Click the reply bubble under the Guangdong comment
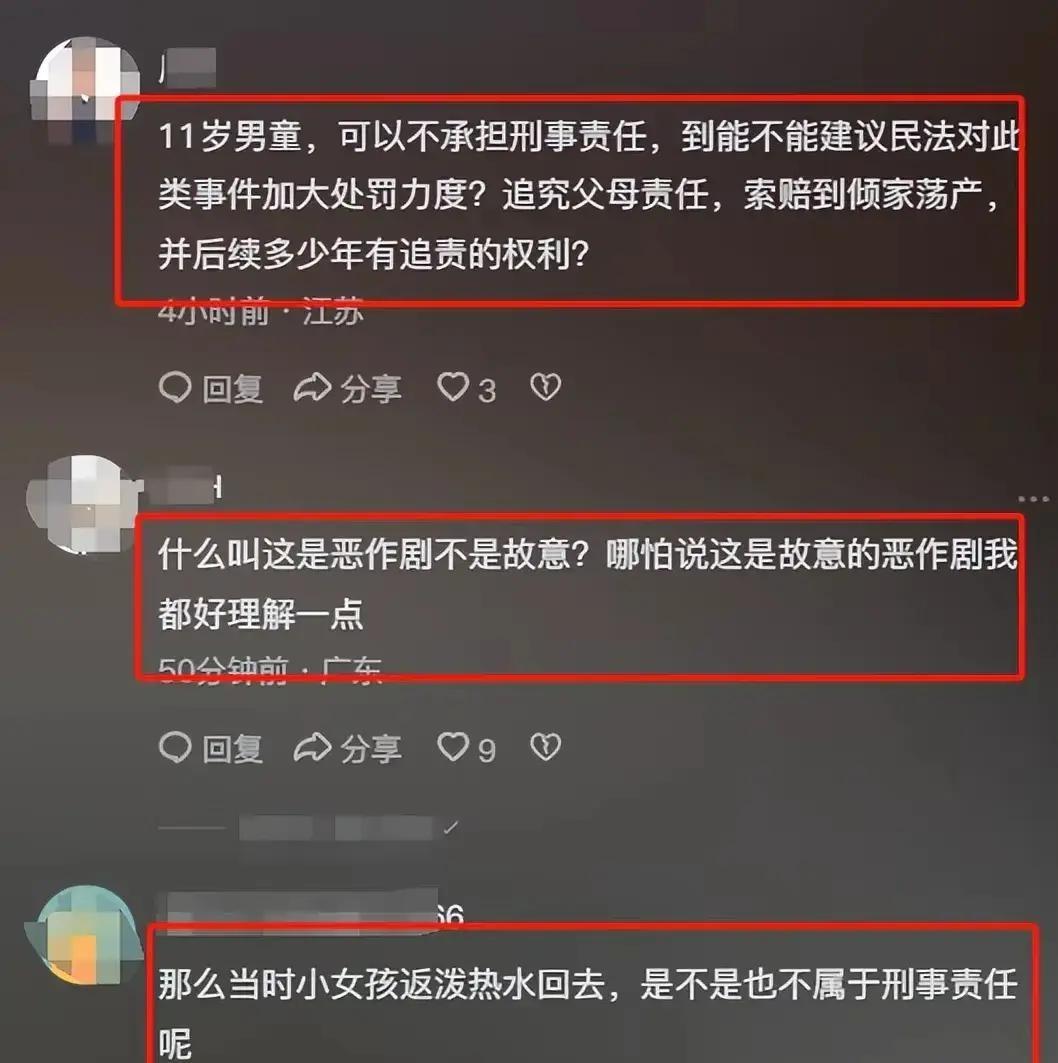Image resolution: width=1058 pixels, height=1063 pixels. (175, 747)
